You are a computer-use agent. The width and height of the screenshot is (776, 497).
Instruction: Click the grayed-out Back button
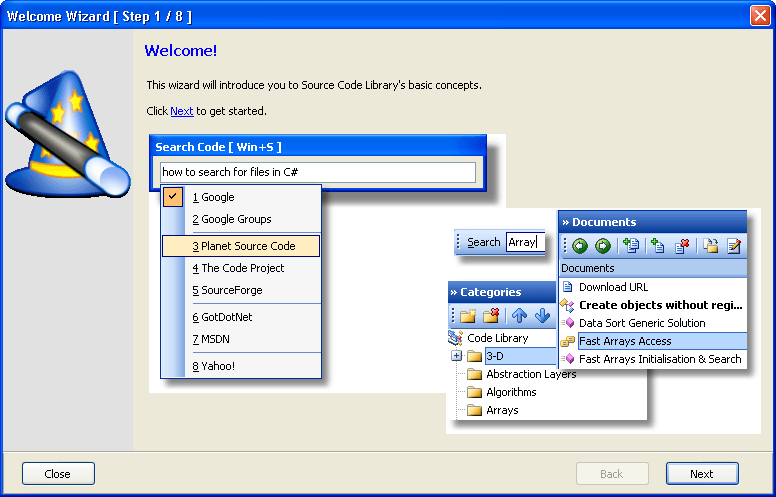tap(612, 474)
